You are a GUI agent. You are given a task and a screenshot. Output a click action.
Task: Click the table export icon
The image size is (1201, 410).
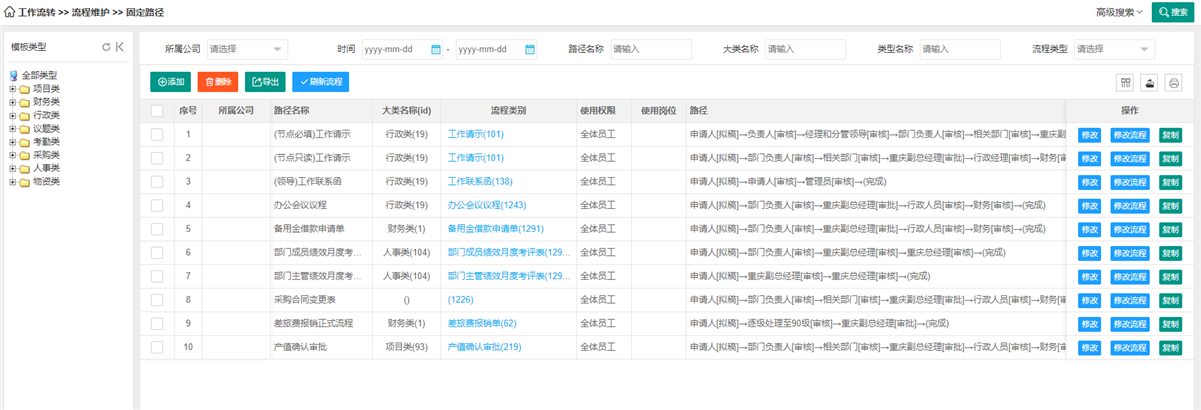tap(1150, 83)
